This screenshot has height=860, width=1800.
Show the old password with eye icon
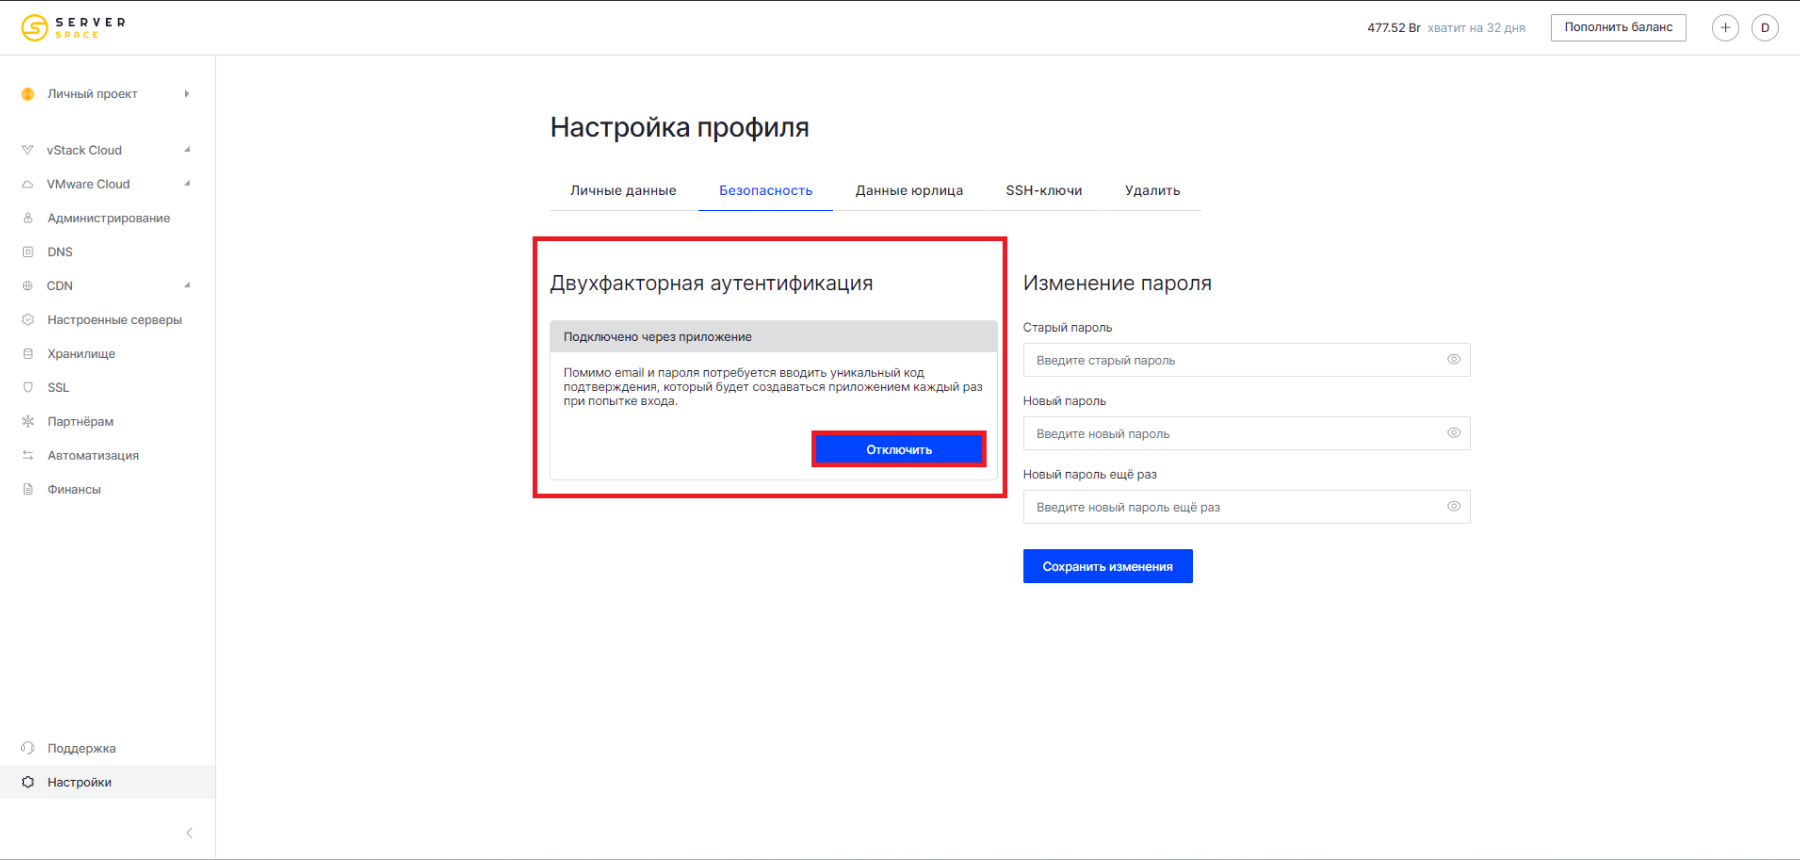[x=1454, y=360]
